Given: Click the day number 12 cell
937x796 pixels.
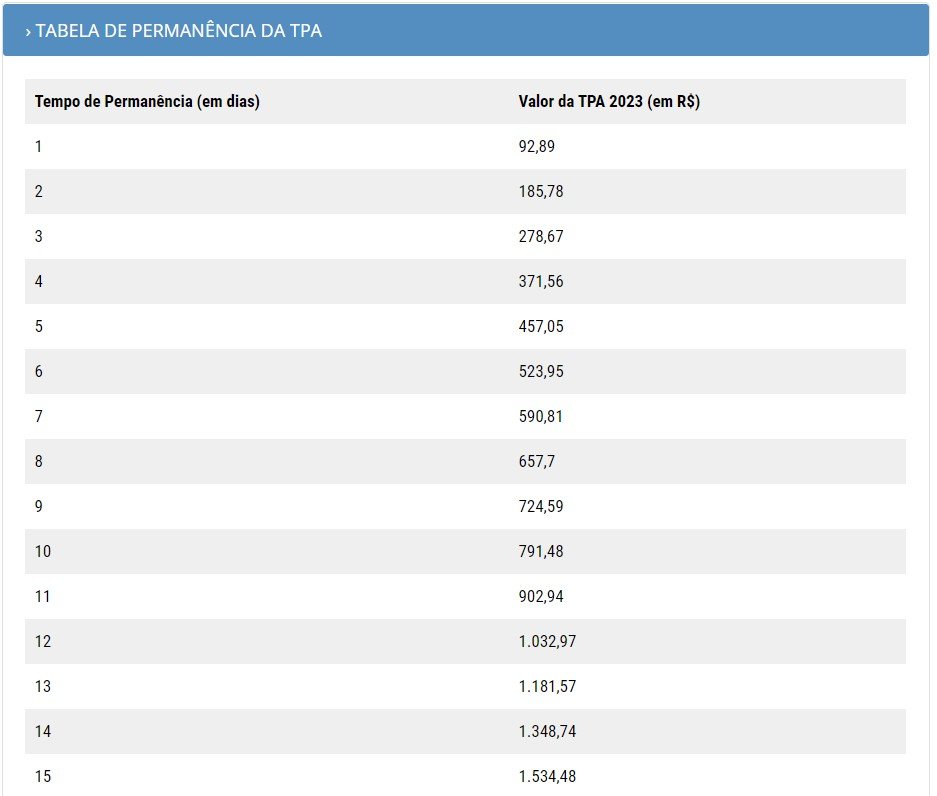Looking at the screenshot, I should (43, 641).
